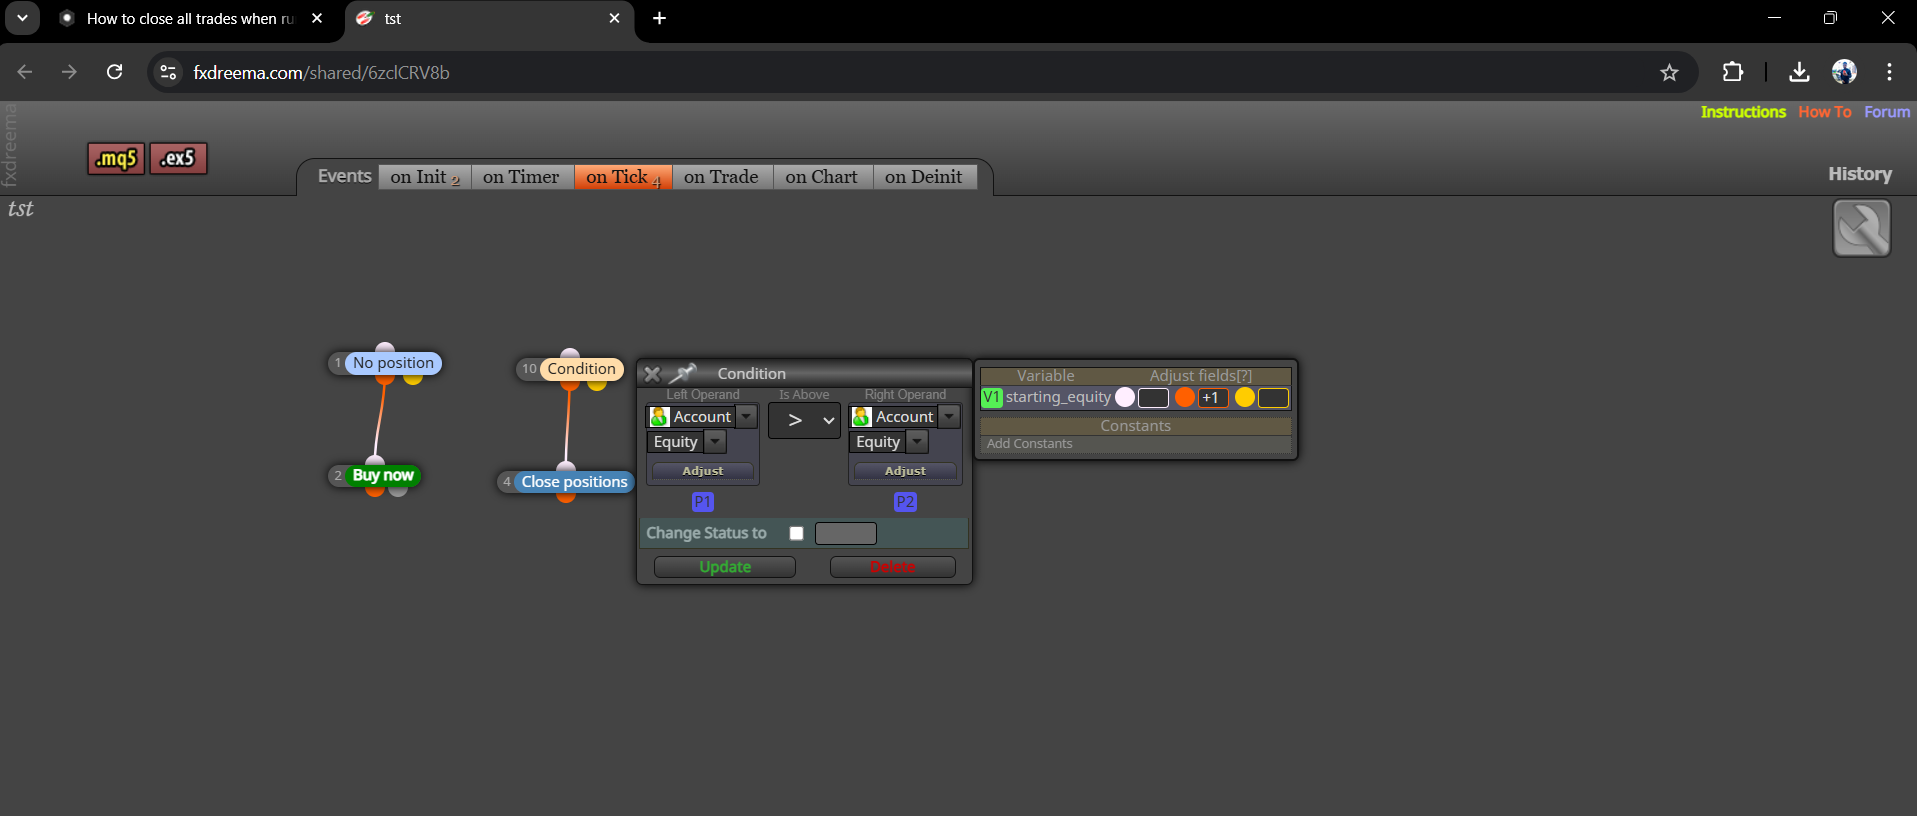Open Left Operand Equity dropdown arrow

point(715,442)
